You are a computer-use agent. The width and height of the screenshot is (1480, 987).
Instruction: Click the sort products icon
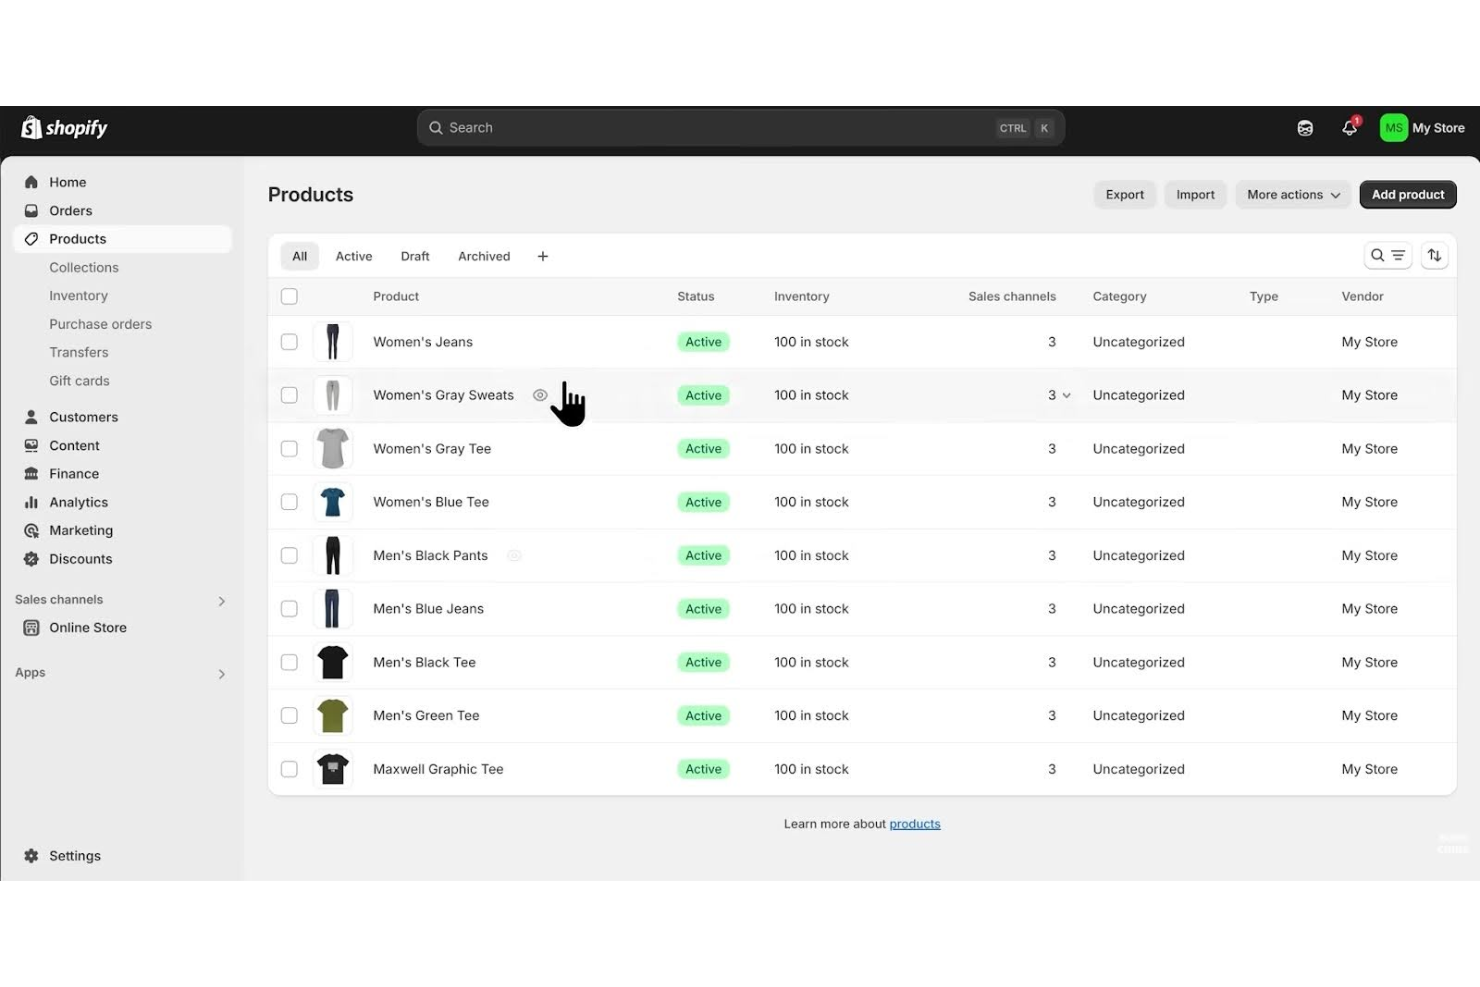pyautogui.click(x=1435, y=255)
